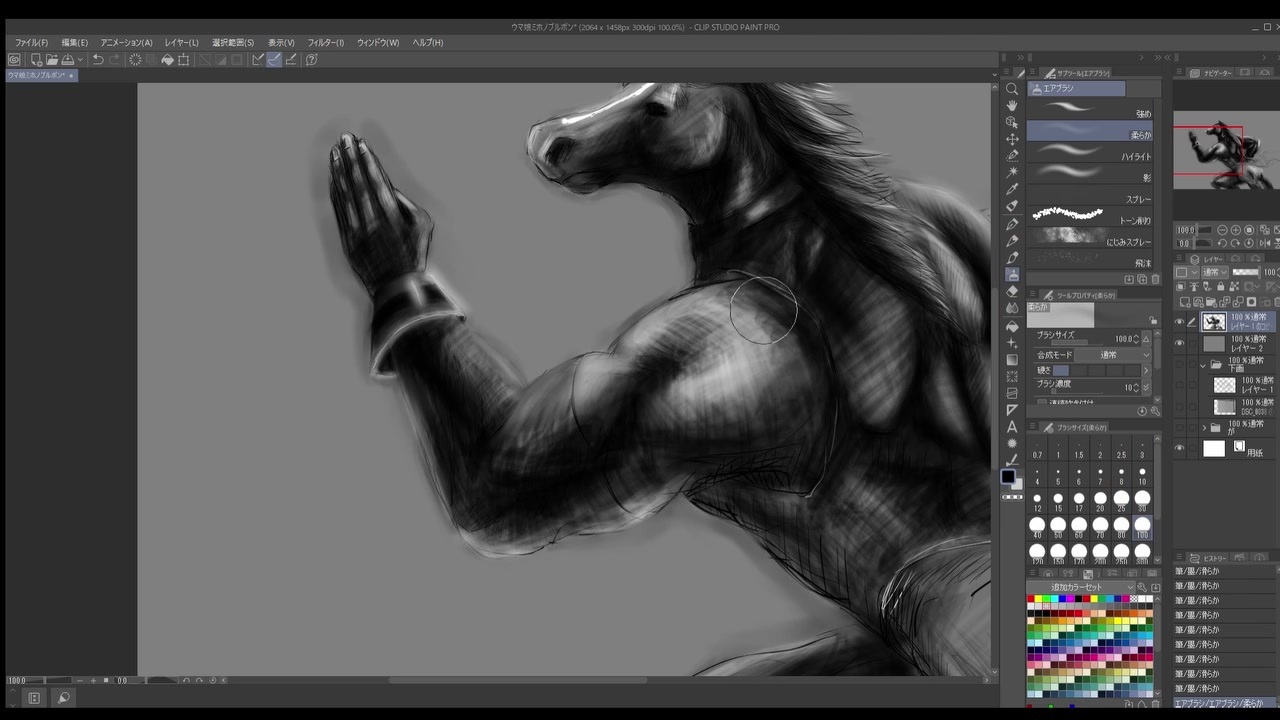Select the Hand move tool

pos(1012,105)
